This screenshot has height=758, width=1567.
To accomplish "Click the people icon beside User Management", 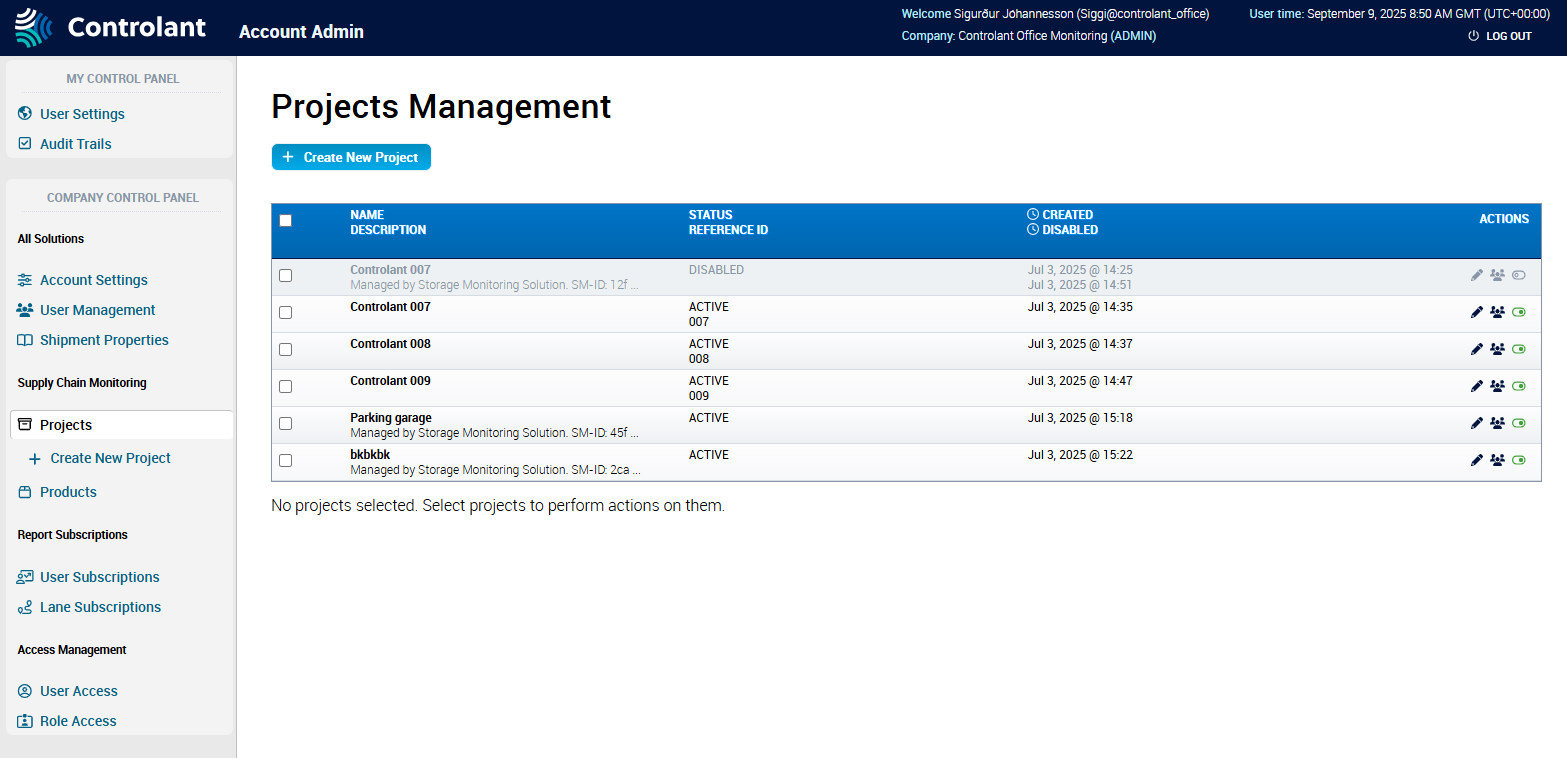I will 25,310.
